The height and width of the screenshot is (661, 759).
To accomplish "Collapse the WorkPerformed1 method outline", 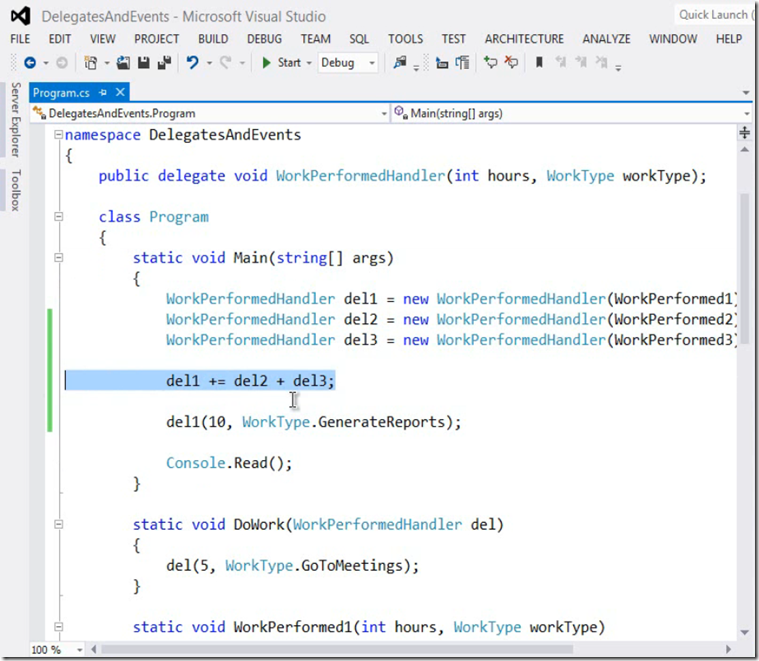I will click(59, 627).
